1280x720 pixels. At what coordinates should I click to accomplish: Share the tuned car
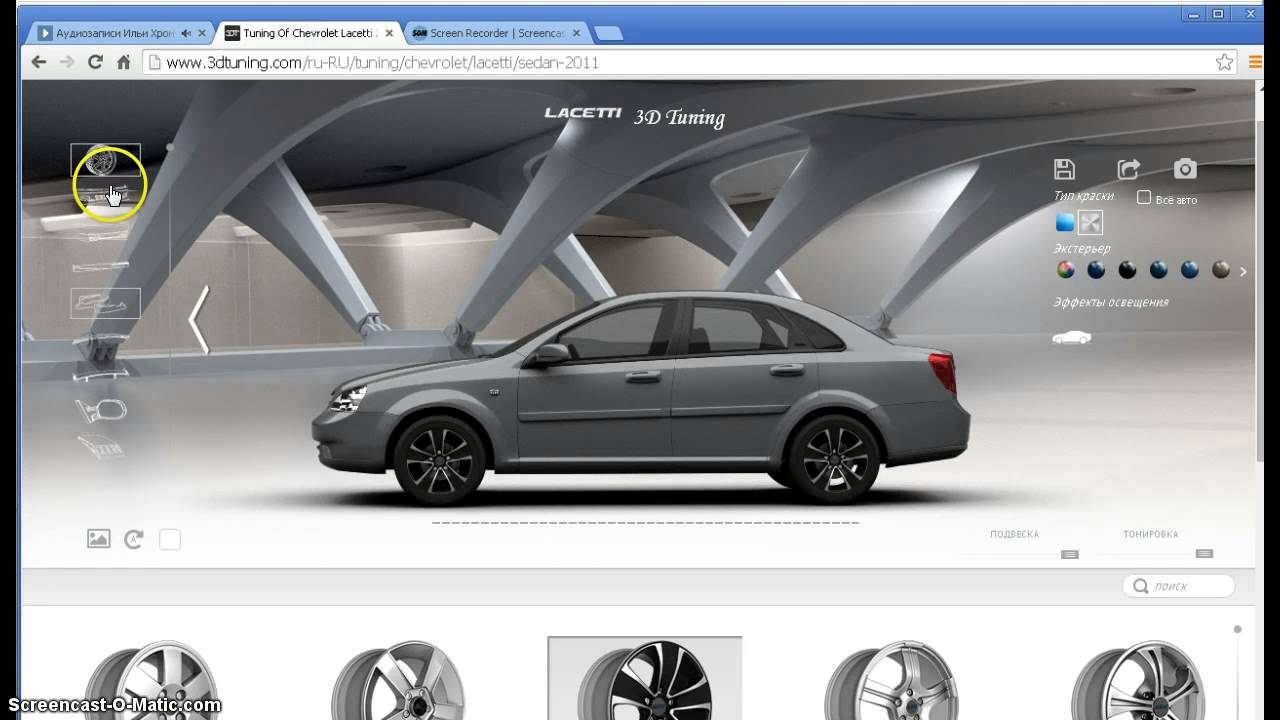click(1128, 169)
